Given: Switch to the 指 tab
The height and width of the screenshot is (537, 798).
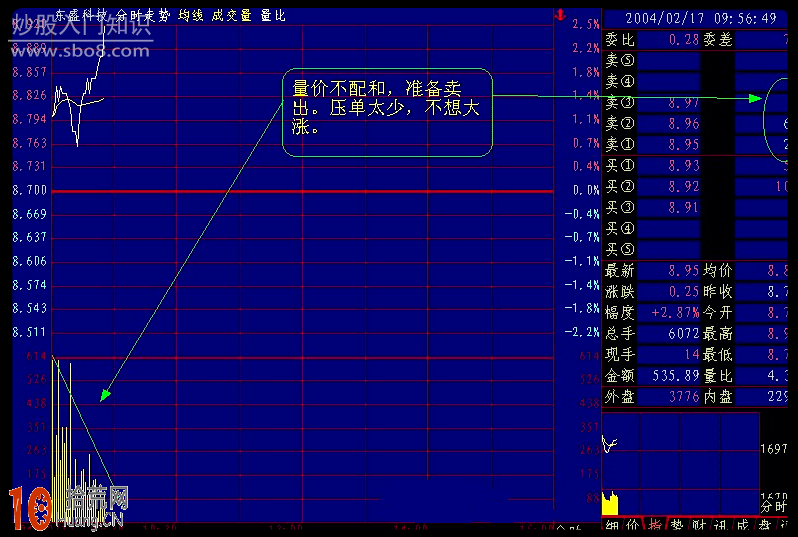Looking at the screenshot, I should [656, 526].
